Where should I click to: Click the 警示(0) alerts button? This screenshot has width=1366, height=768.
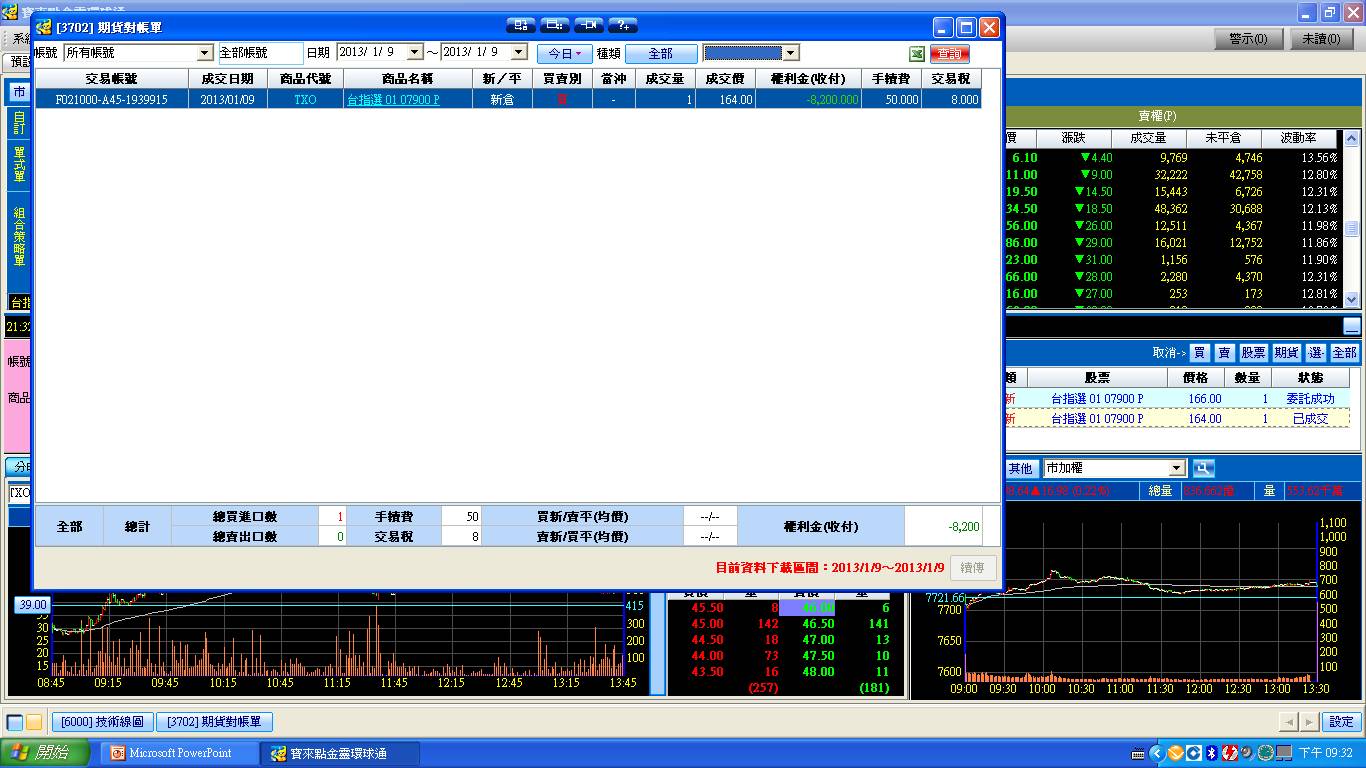[1249, 39]
